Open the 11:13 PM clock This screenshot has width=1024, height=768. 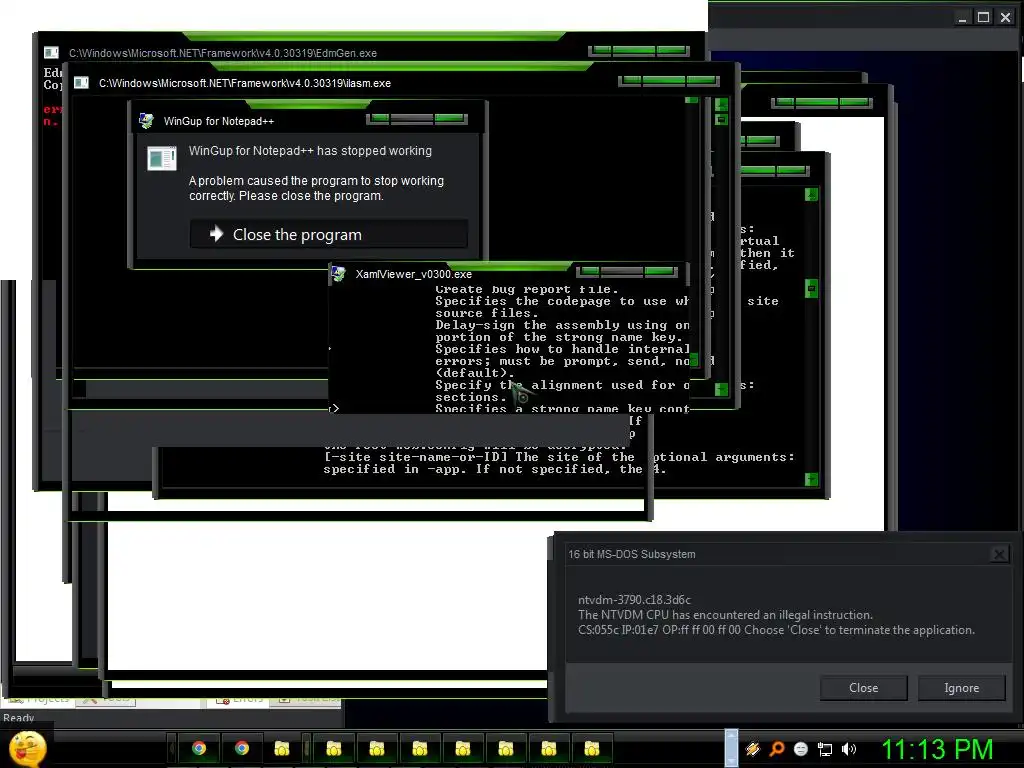pyautogui.click(x=937, y=749)
